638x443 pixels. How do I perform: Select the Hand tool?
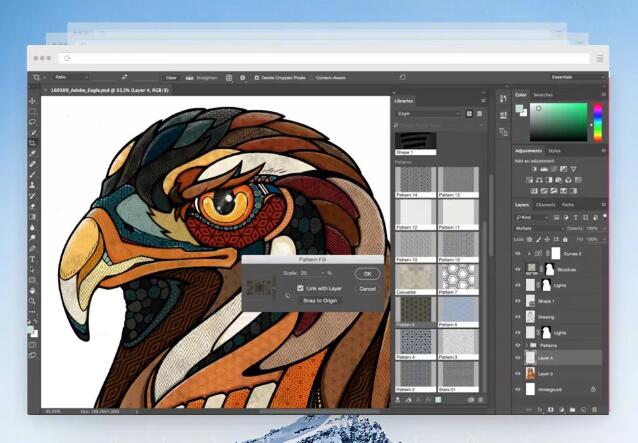tap(33, 291)
